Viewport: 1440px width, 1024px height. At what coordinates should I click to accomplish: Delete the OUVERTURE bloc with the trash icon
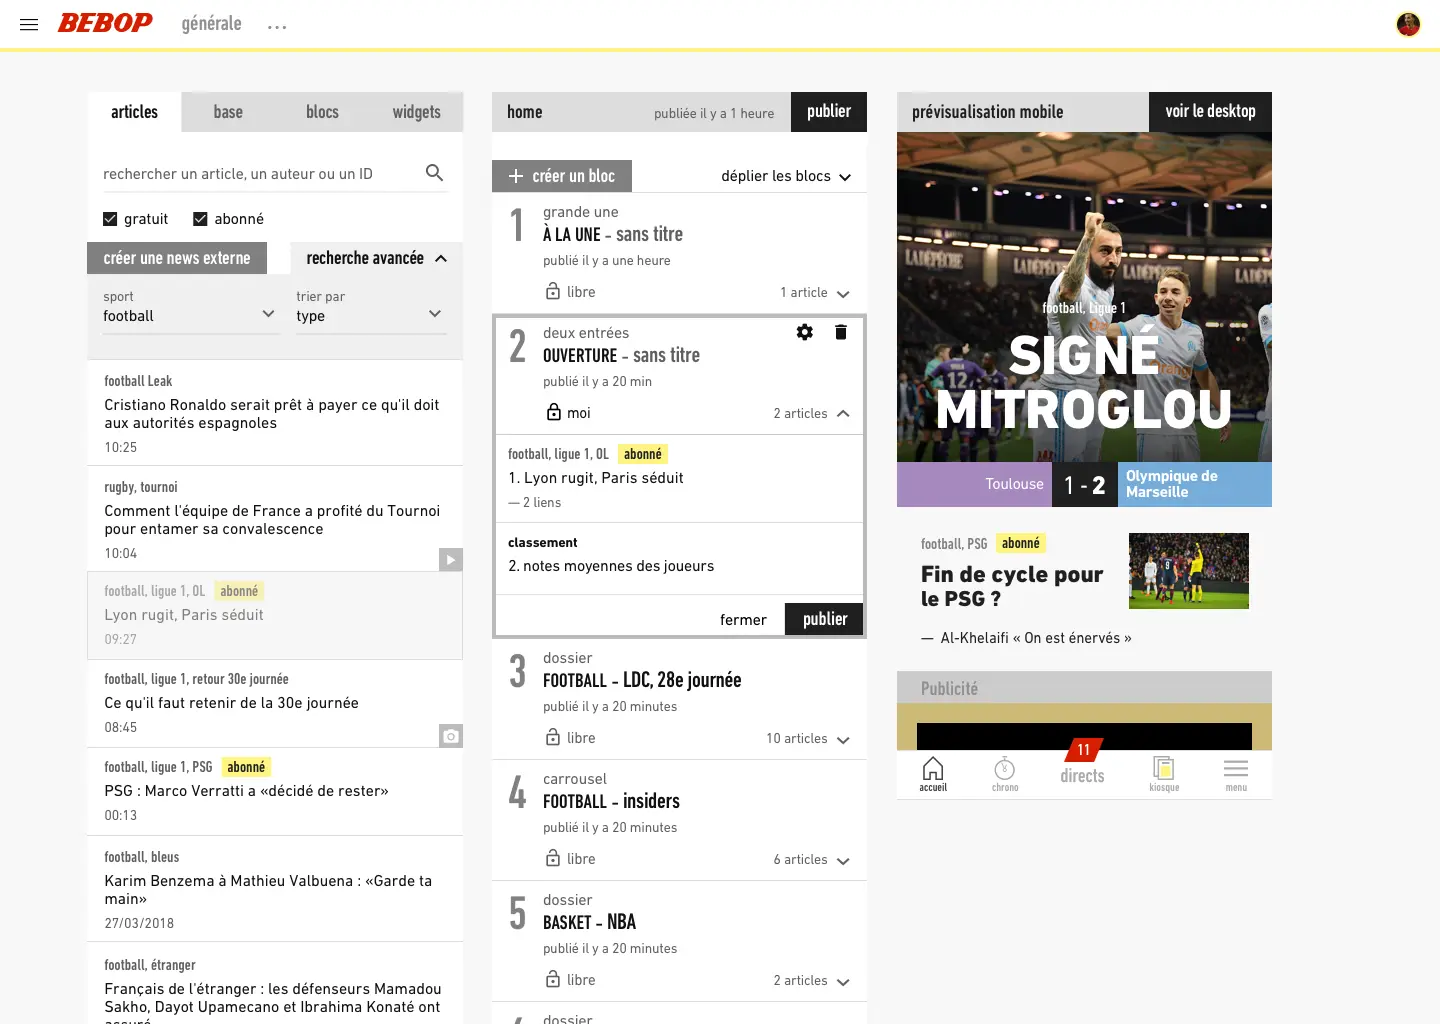tap(841, 332)
